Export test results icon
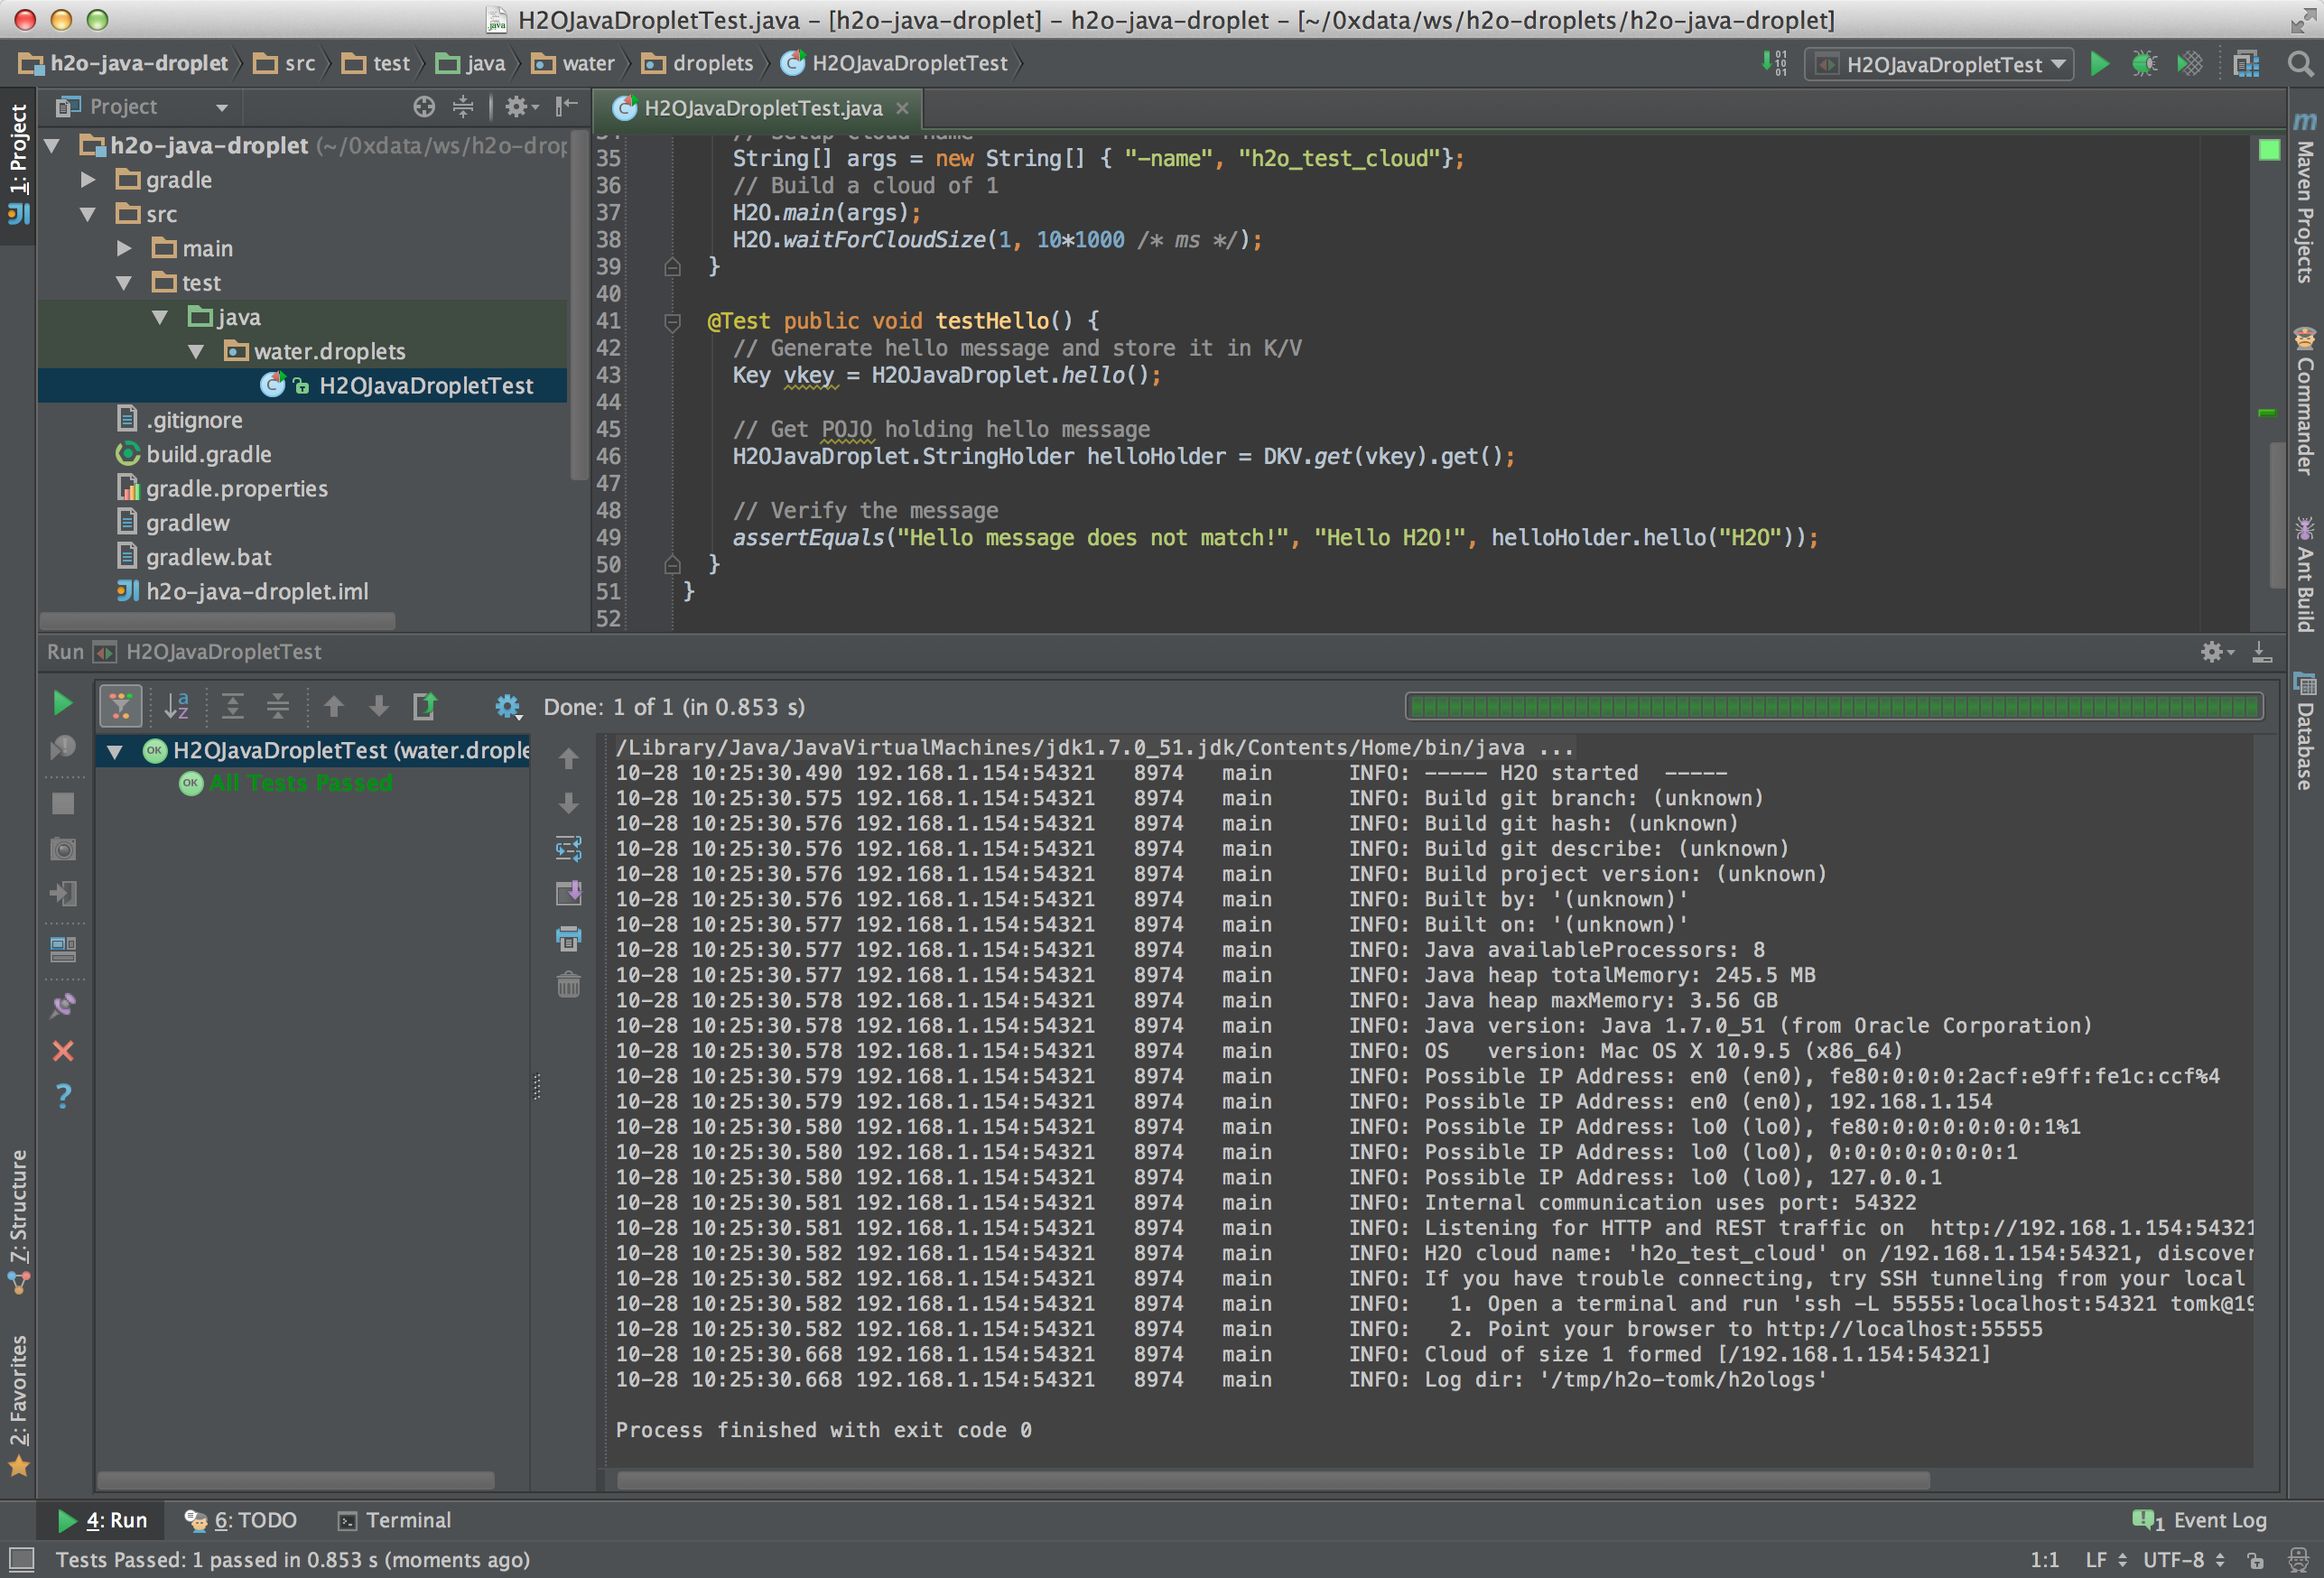Viewport: 2324px width, 1578px height. point(424,706)
